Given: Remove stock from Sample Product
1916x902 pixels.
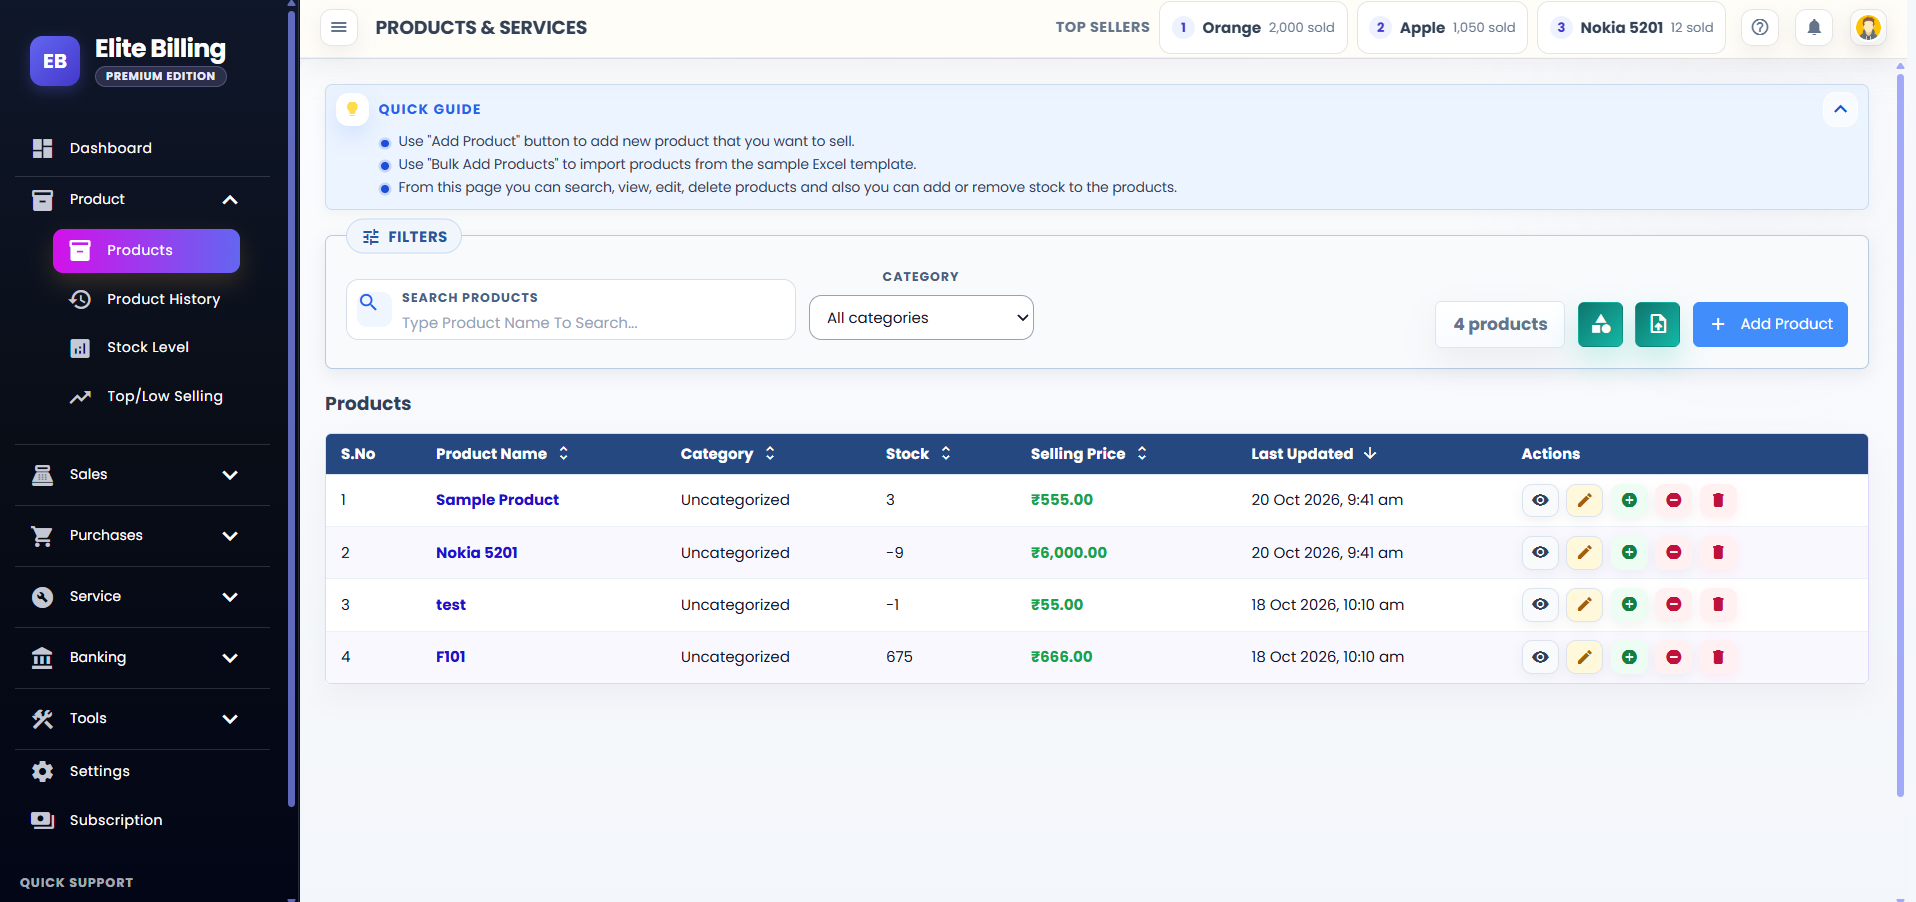Looking at the screenshot, I should (x=1673, y=500).
